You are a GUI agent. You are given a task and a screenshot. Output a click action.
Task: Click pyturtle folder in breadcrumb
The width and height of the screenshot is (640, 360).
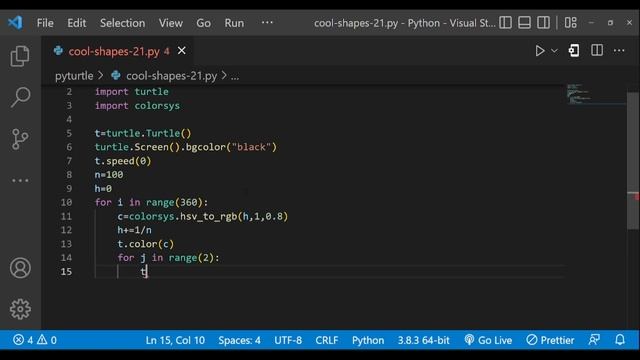coord(74,76)
